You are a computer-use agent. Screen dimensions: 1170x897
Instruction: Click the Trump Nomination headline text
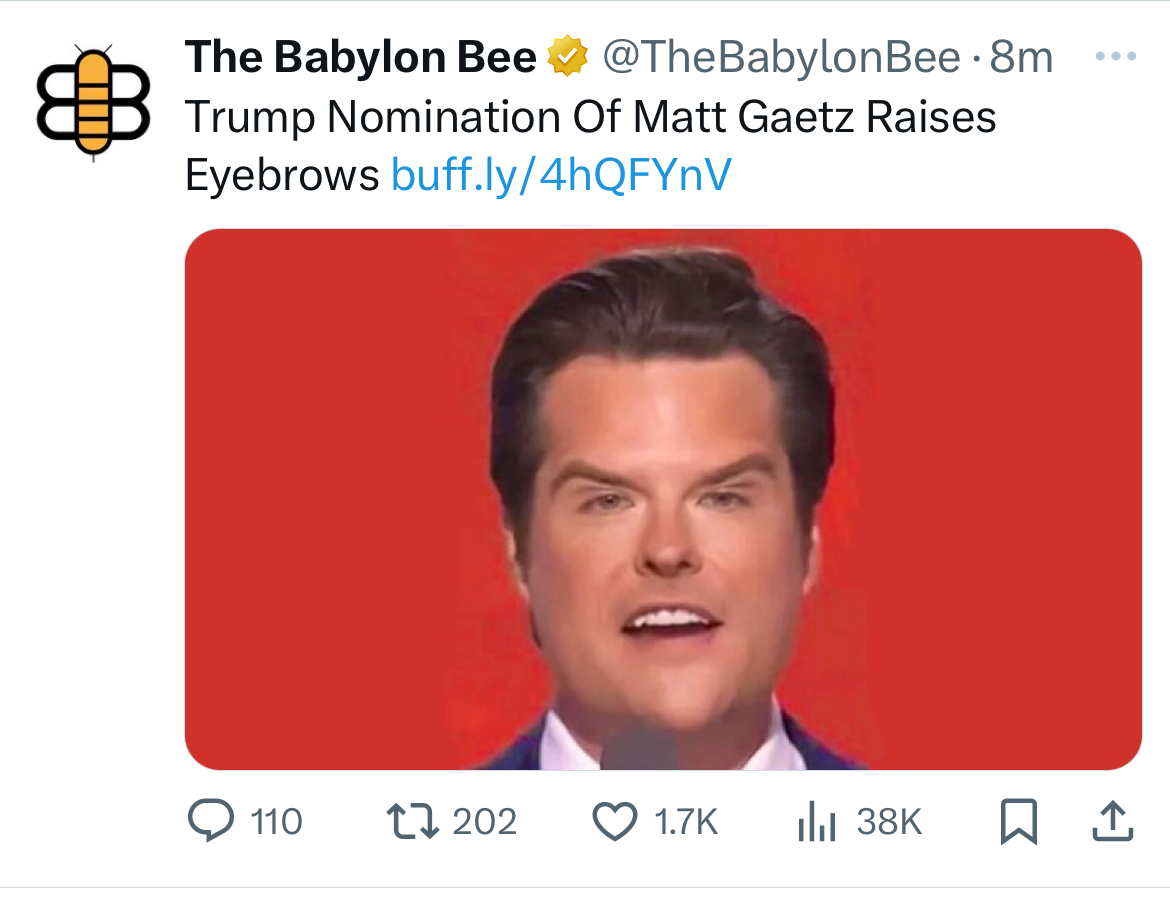point(590,118)
